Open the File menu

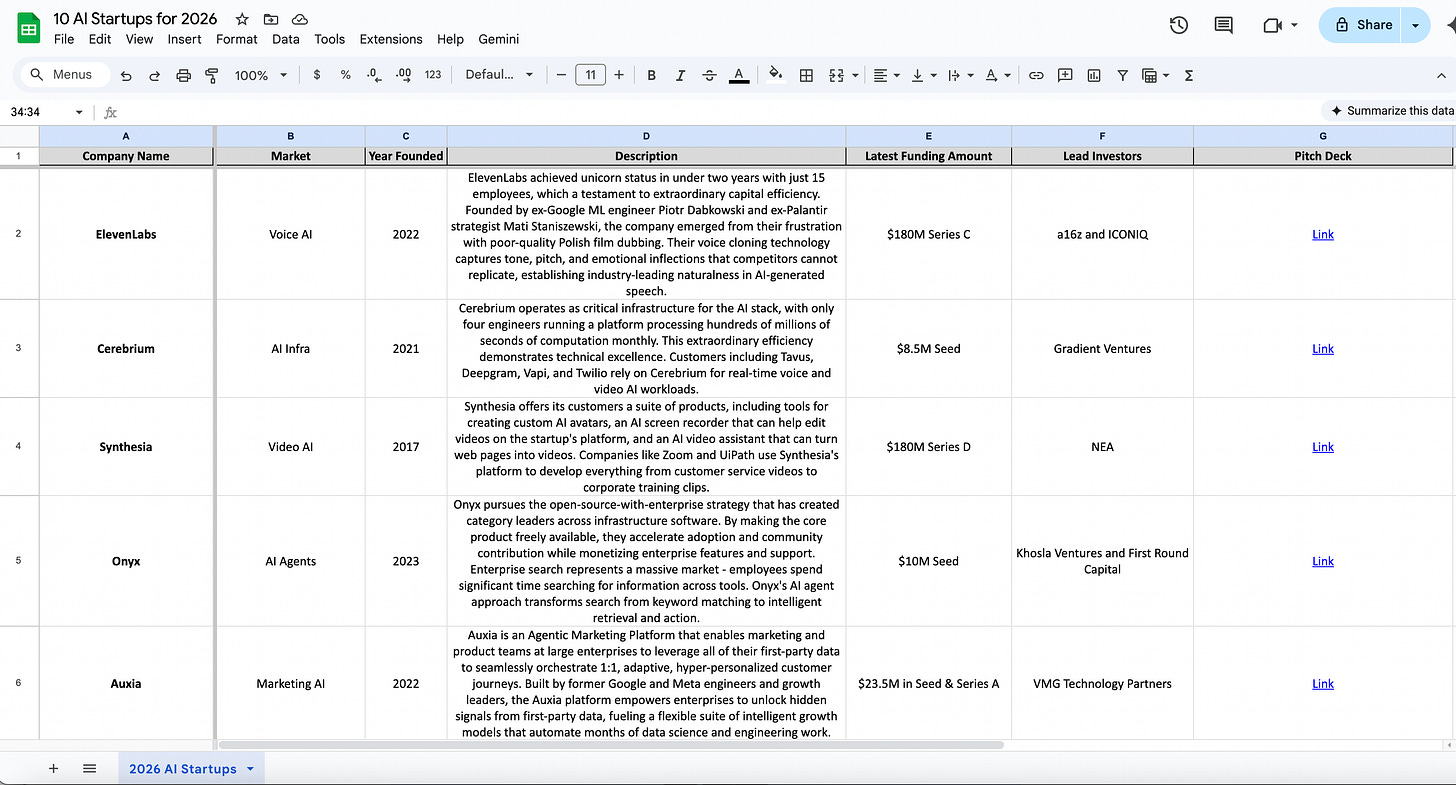(64, 39)
